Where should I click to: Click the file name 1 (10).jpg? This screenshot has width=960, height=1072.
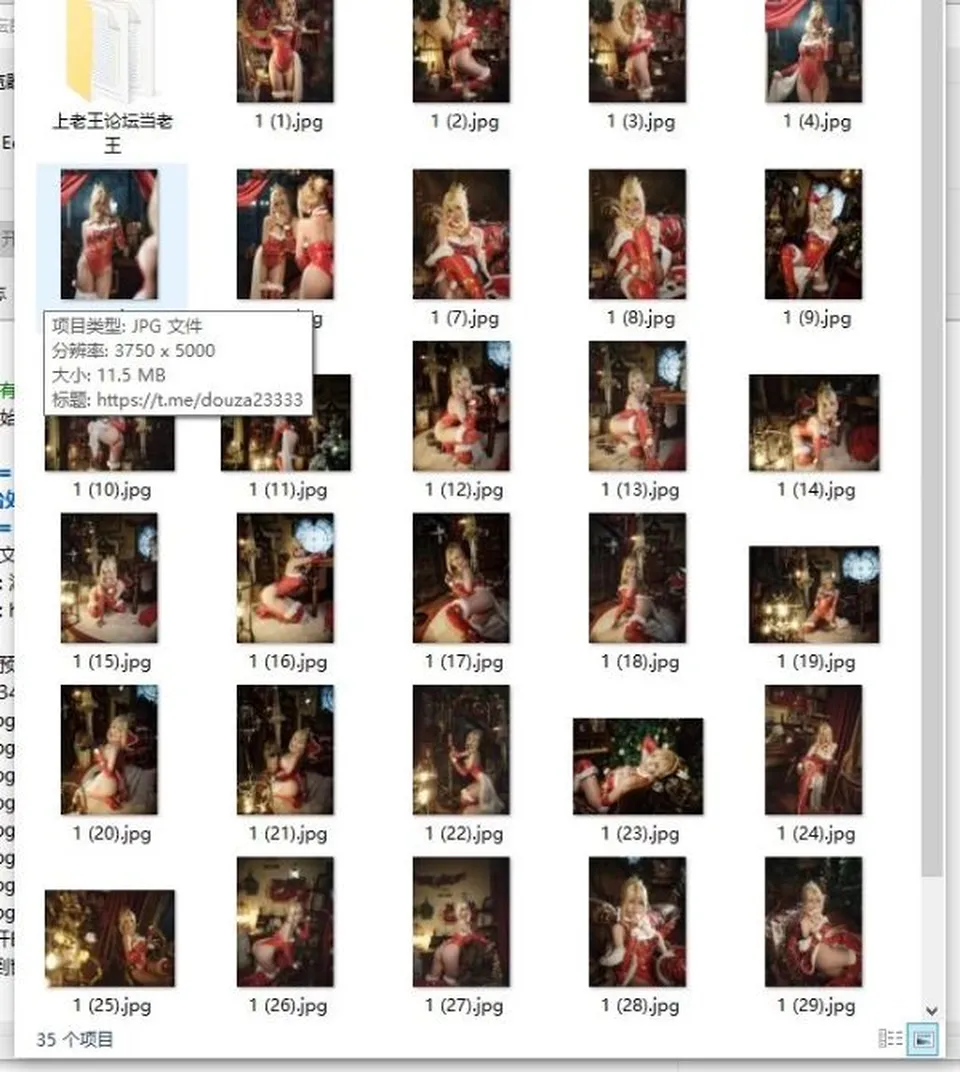coord(112,490)
